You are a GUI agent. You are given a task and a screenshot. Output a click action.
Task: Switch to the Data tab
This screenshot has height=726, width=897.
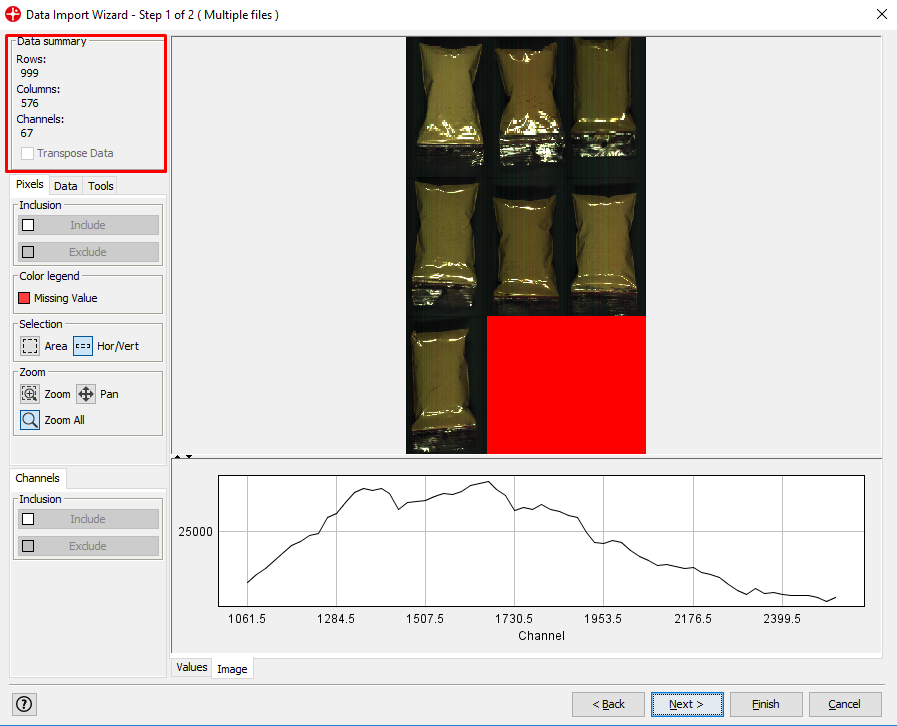click(x=66, y=186)
